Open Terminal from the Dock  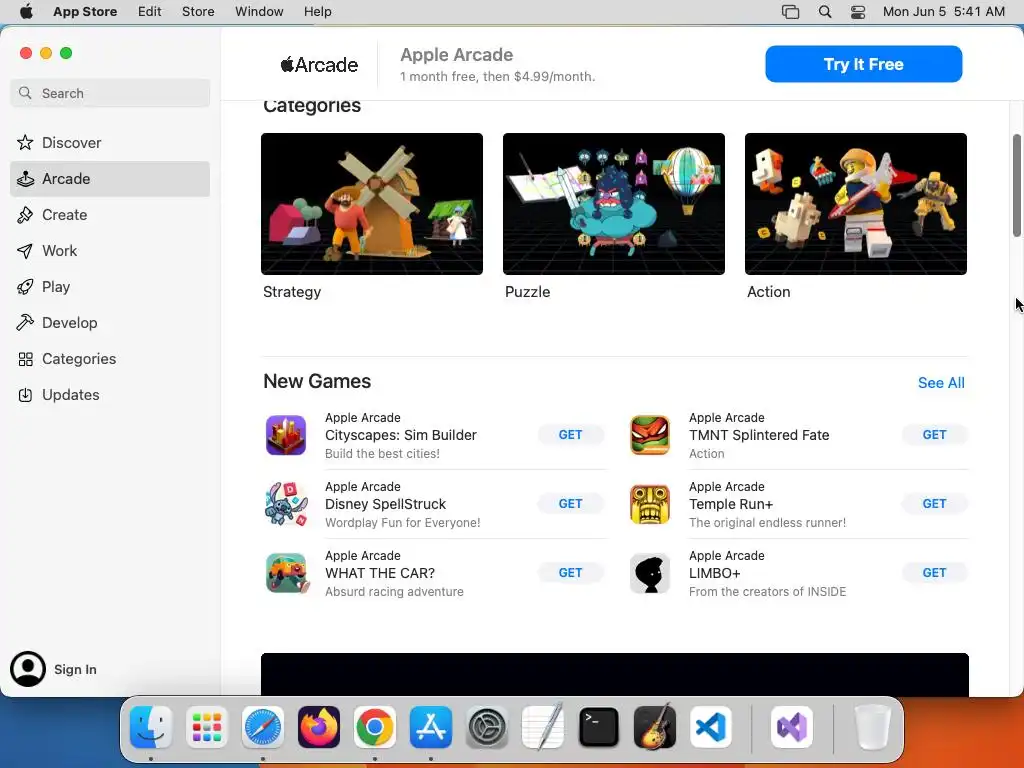click(598, 727)
